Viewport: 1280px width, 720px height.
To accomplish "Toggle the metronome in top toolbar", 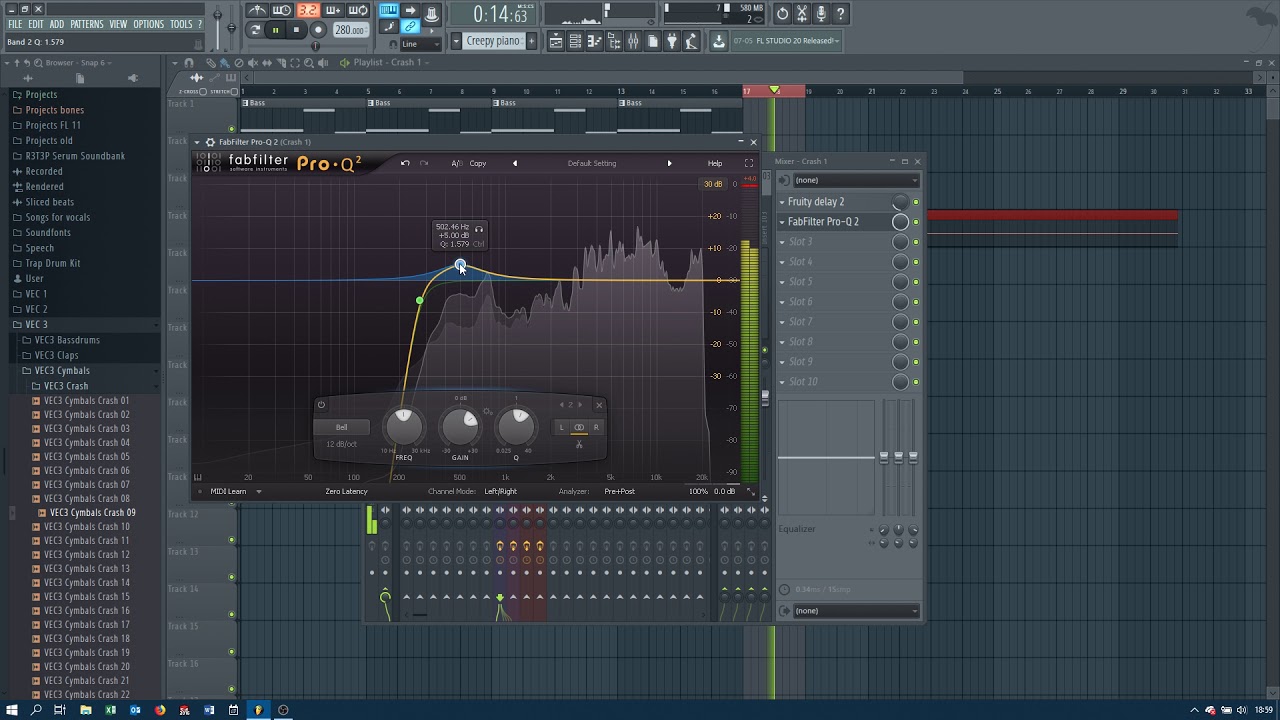I will coord(258,11).
